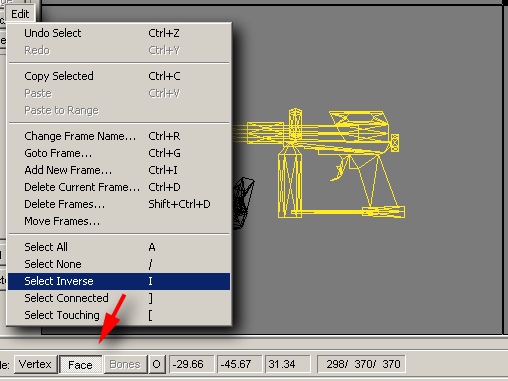Choose Select Touching option
The height and width of the screenshot is (381, 508).
119,315
